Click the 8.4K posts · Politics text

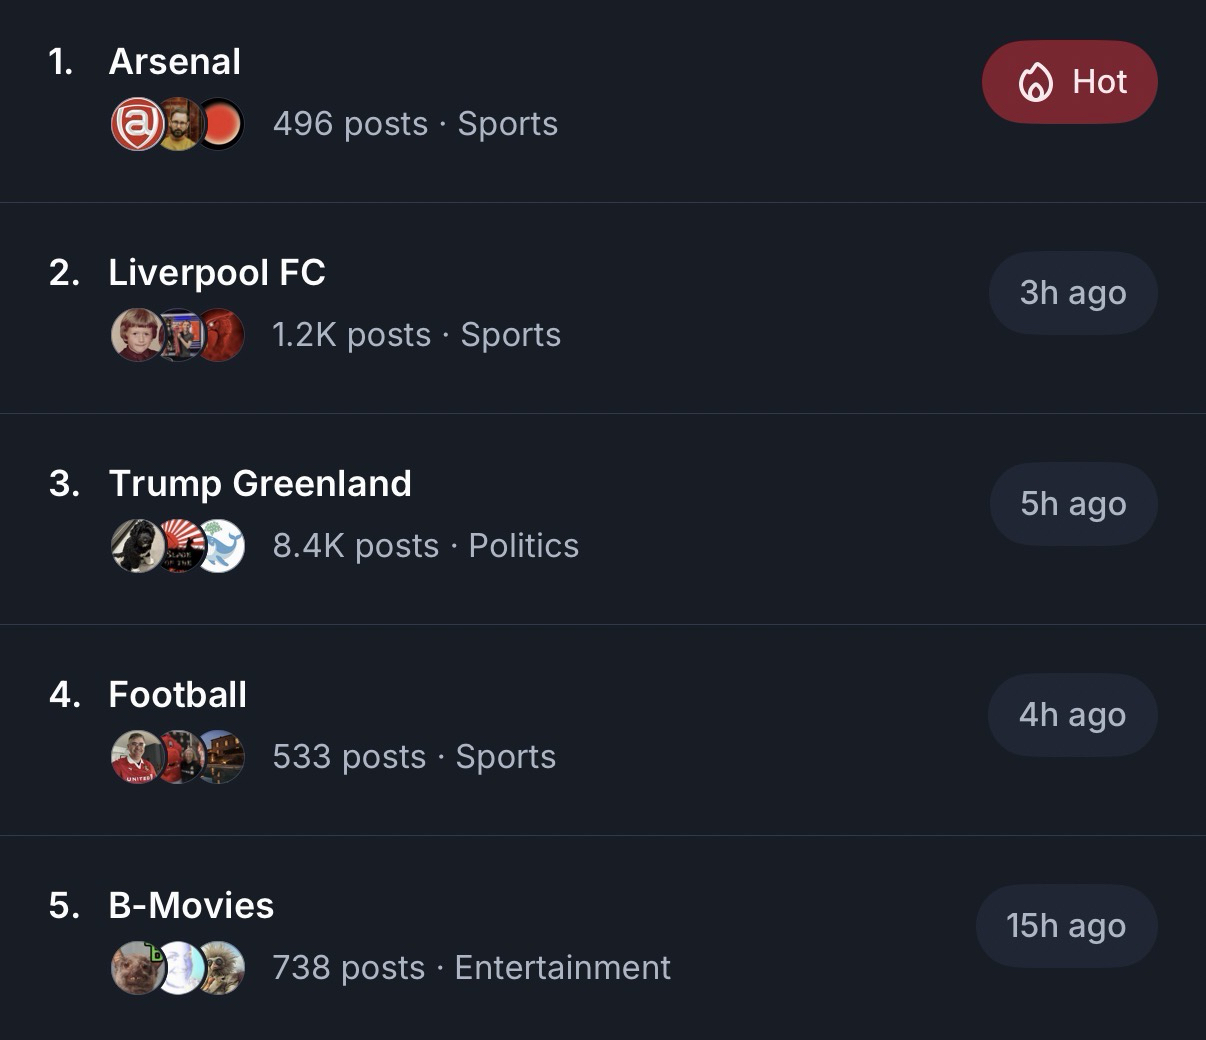tap(425, 546)
